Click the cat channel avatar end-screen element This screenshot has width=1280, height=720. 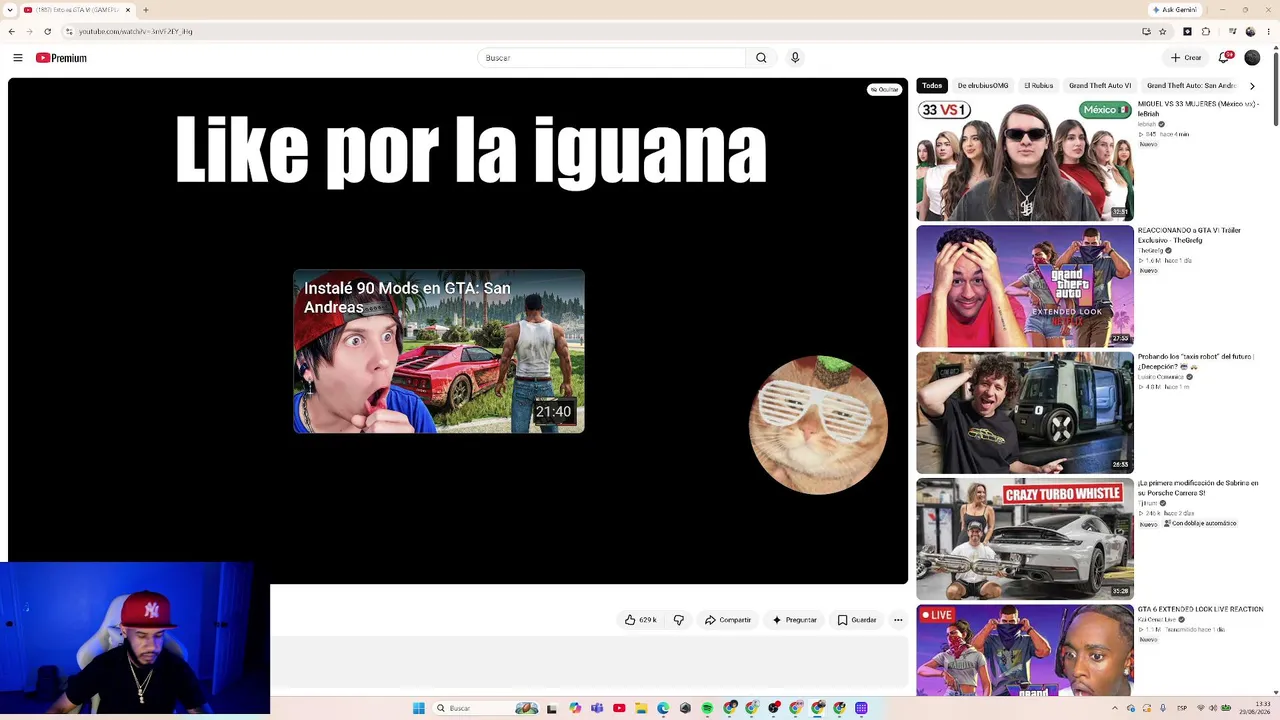coord(818,425)
